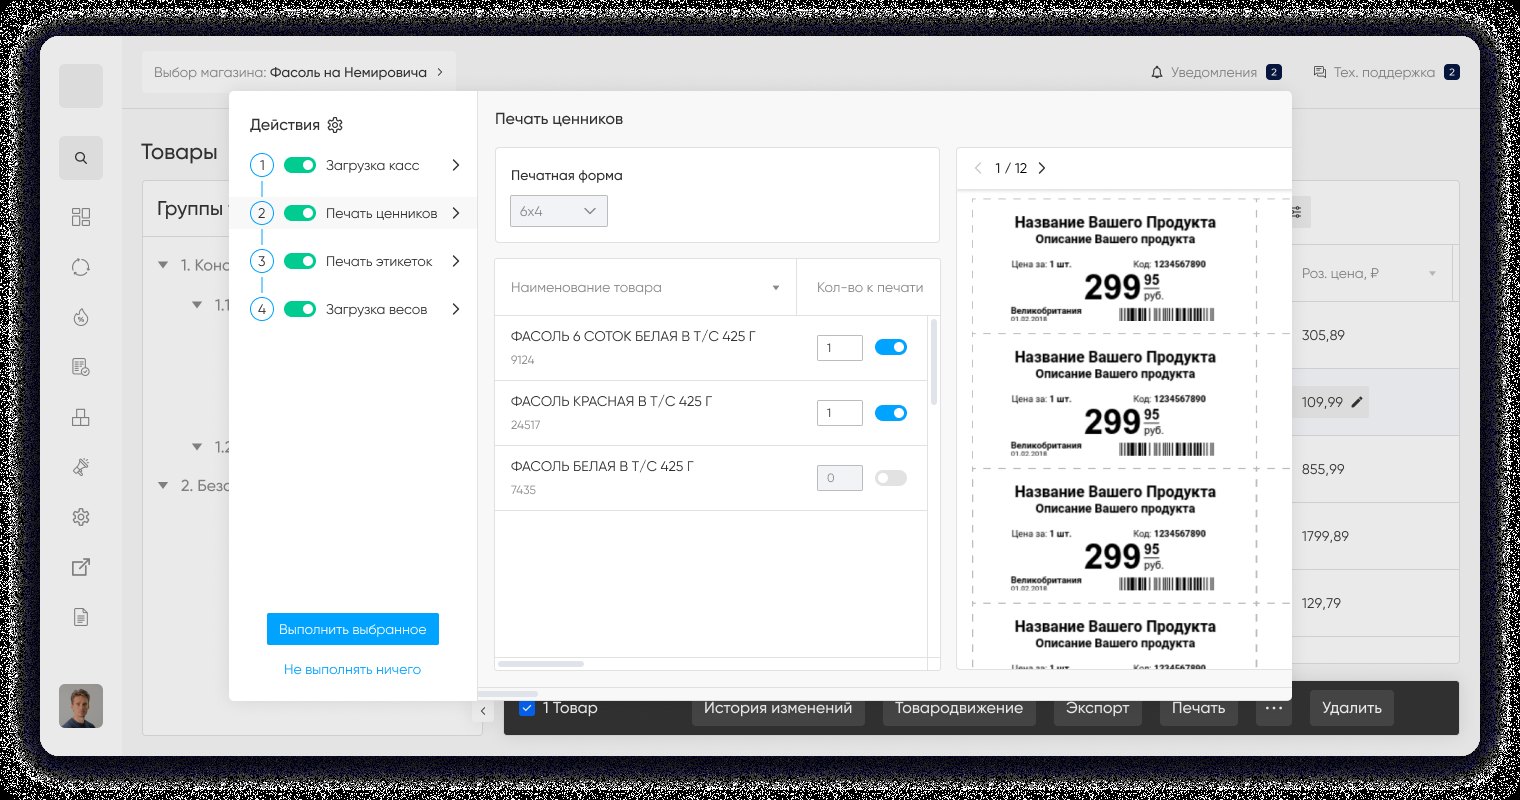This screenshot has height=800, width=1520.
Task: Open Товародвижение in bottom bar
Action: pos(959,708)
